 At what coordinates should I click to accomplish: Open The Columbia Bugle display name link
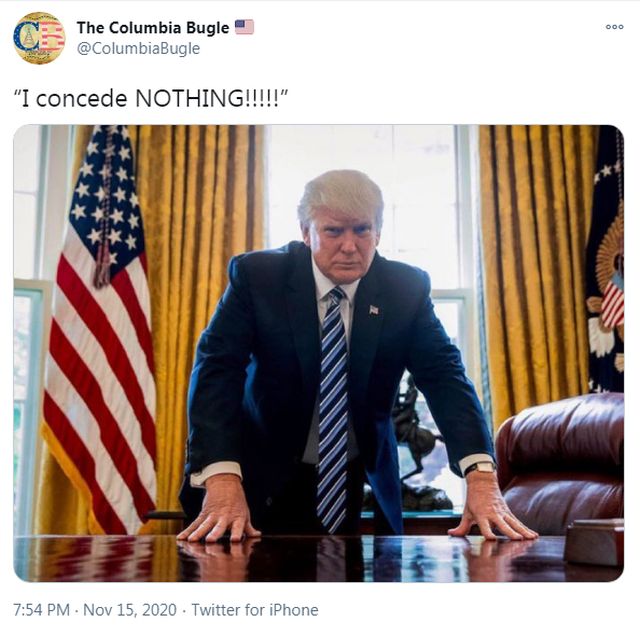click(153, 27)
